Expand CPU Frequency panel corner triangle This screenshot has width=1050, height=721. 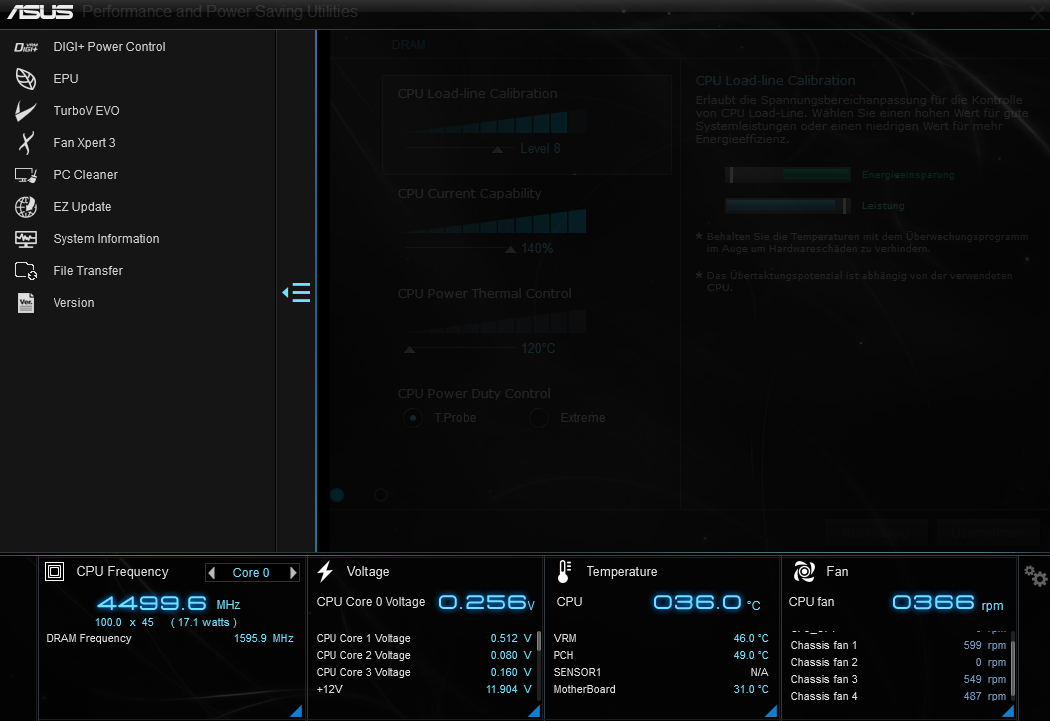click(x=296, y=711)
